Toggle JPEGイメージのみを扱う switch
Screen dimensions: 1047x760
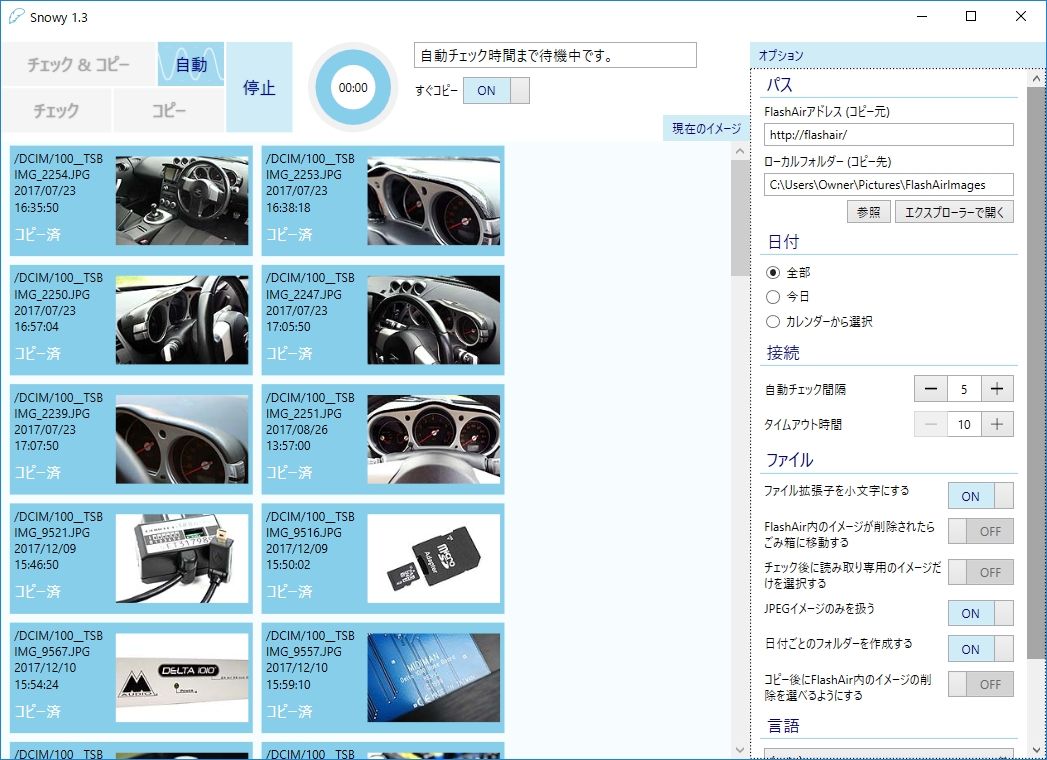point(981,613)
